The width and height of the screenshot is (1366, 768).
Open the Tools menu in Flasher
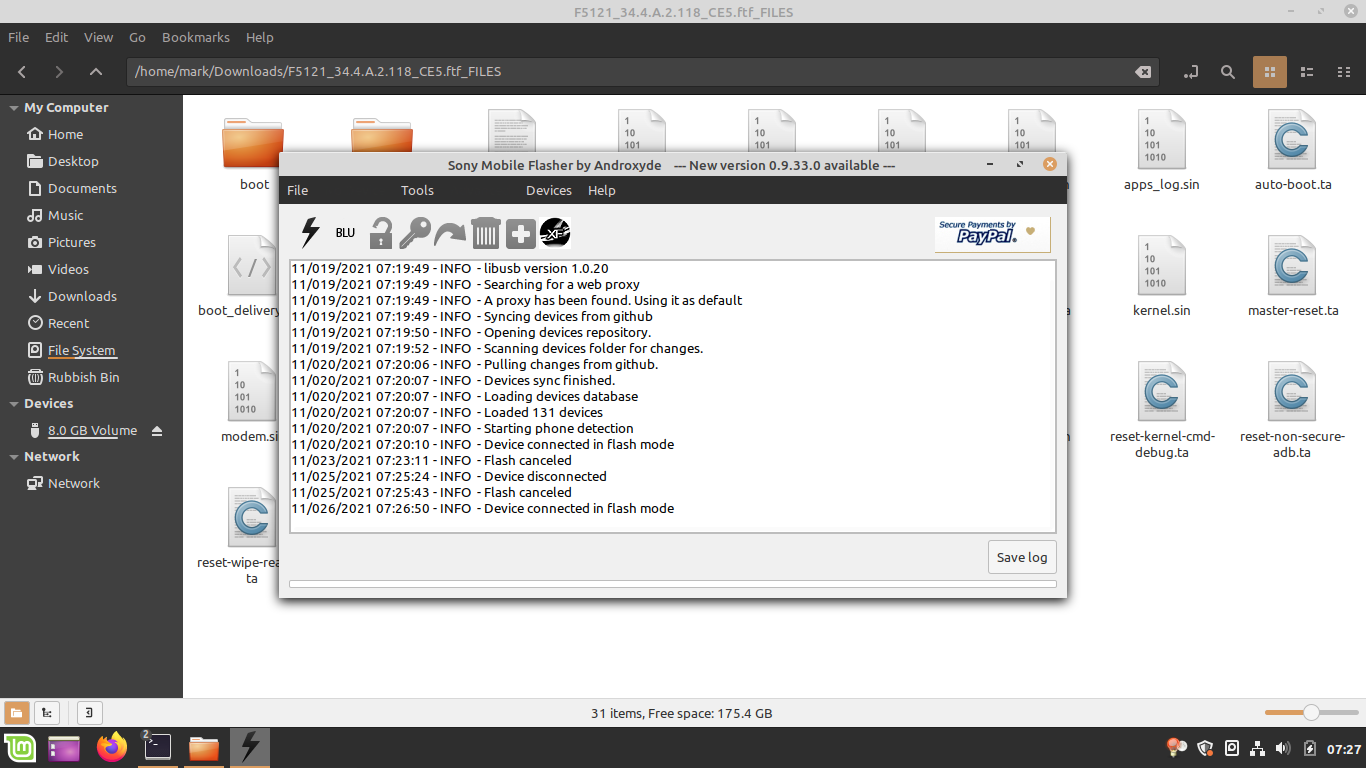417,191
